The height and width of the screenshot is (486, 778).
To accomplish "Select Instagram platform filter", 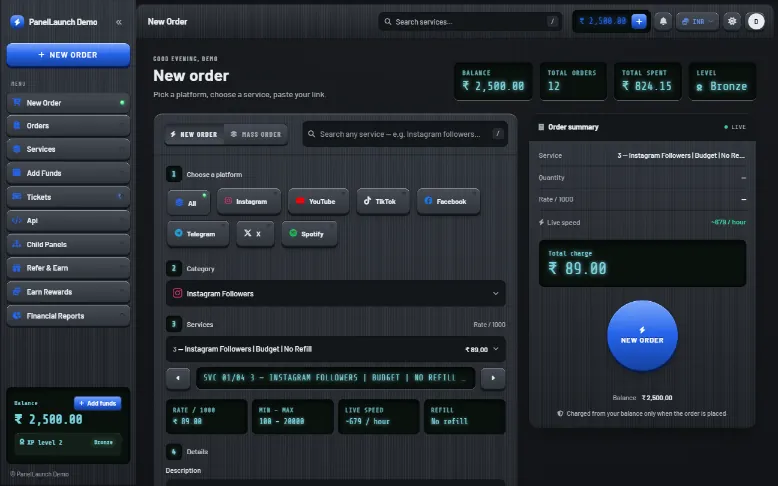I will tap(249, 201).
